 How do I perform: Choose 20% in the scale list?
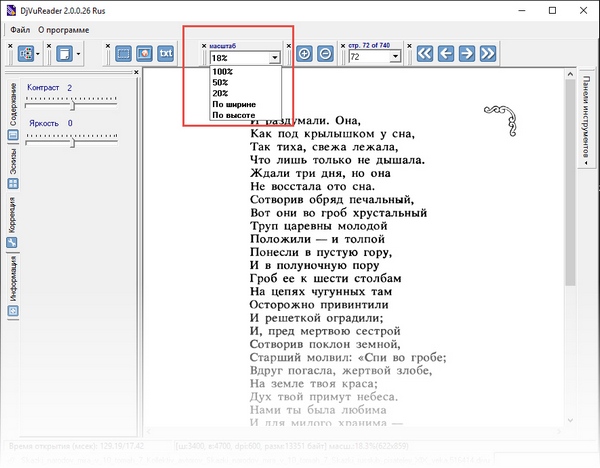pyautogui.click(x=220, y=93)
